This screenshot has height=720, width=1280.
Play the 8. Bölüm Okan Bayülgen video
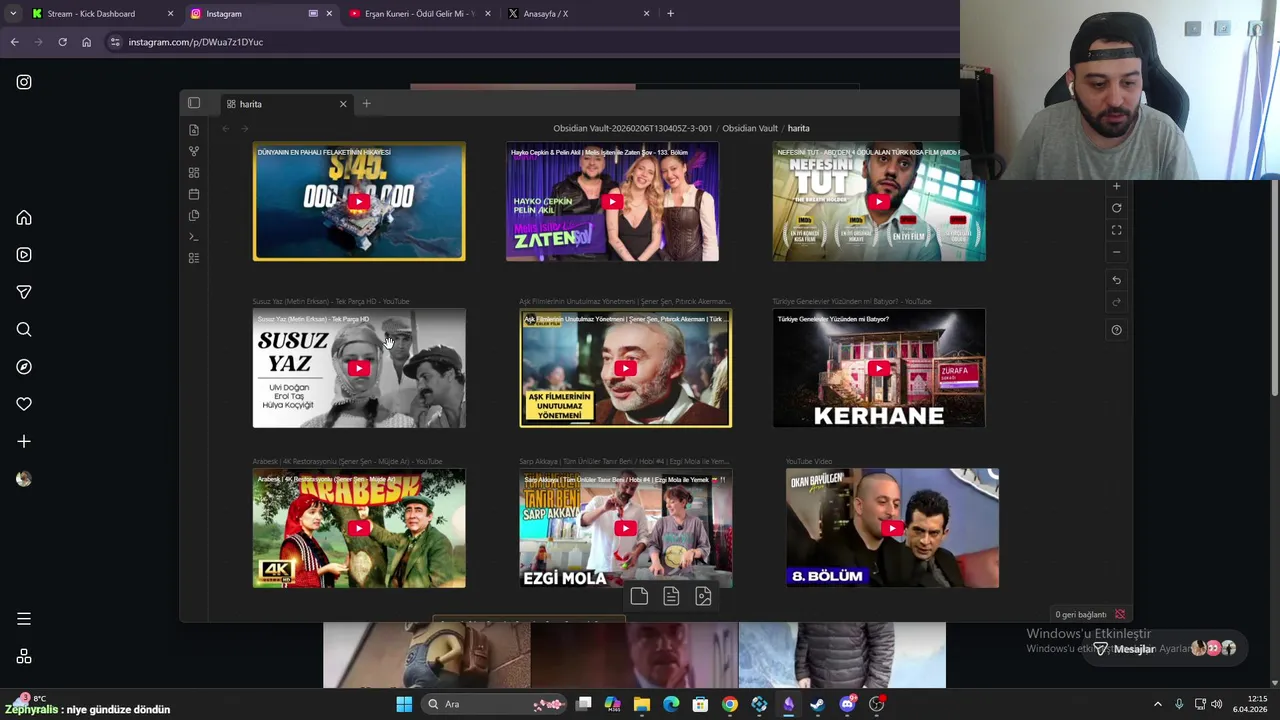click(x=892, y=528)
